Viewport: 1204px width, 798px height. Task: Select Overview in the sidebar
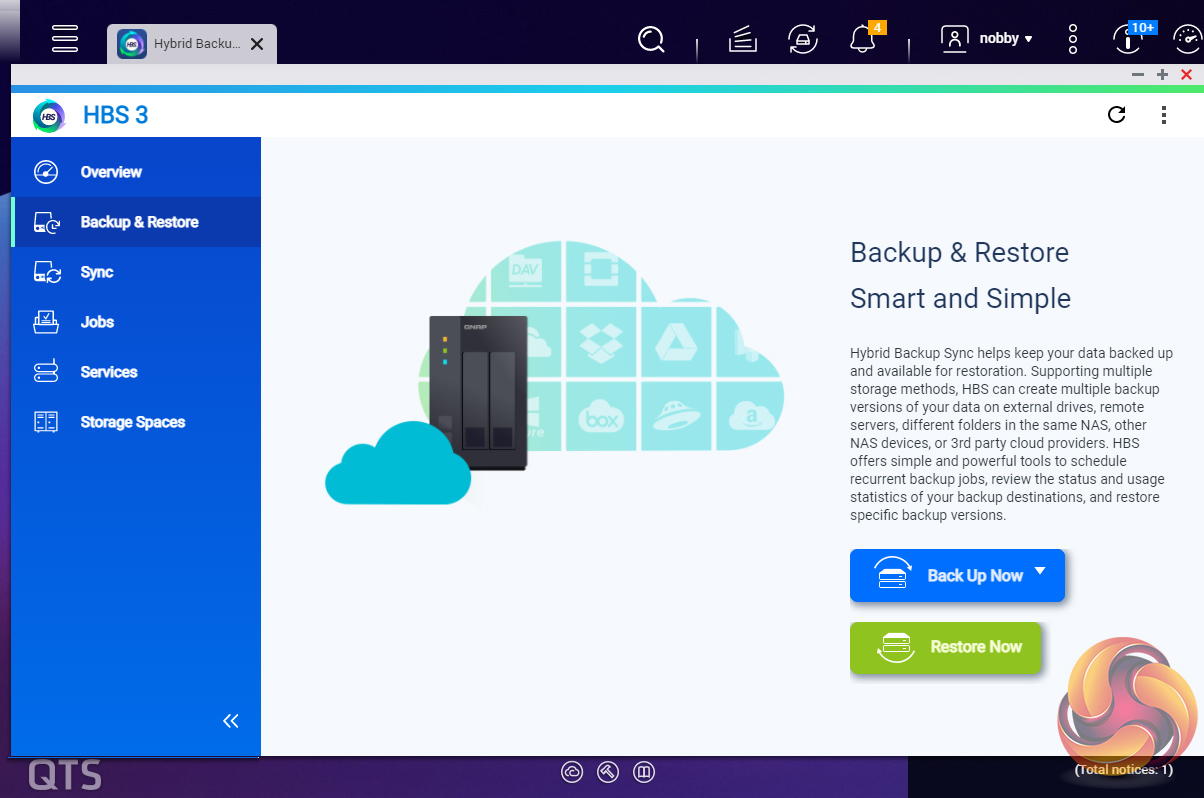(111, 172)
